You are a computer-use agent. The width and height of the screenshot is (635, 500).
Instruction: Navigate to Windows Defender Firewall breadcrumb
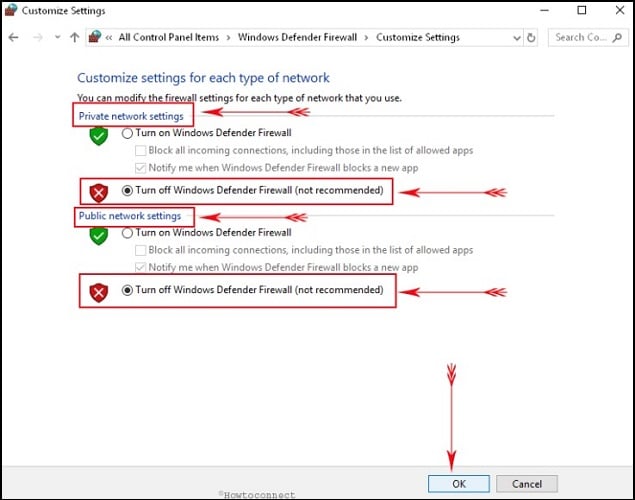coord(297,37)
